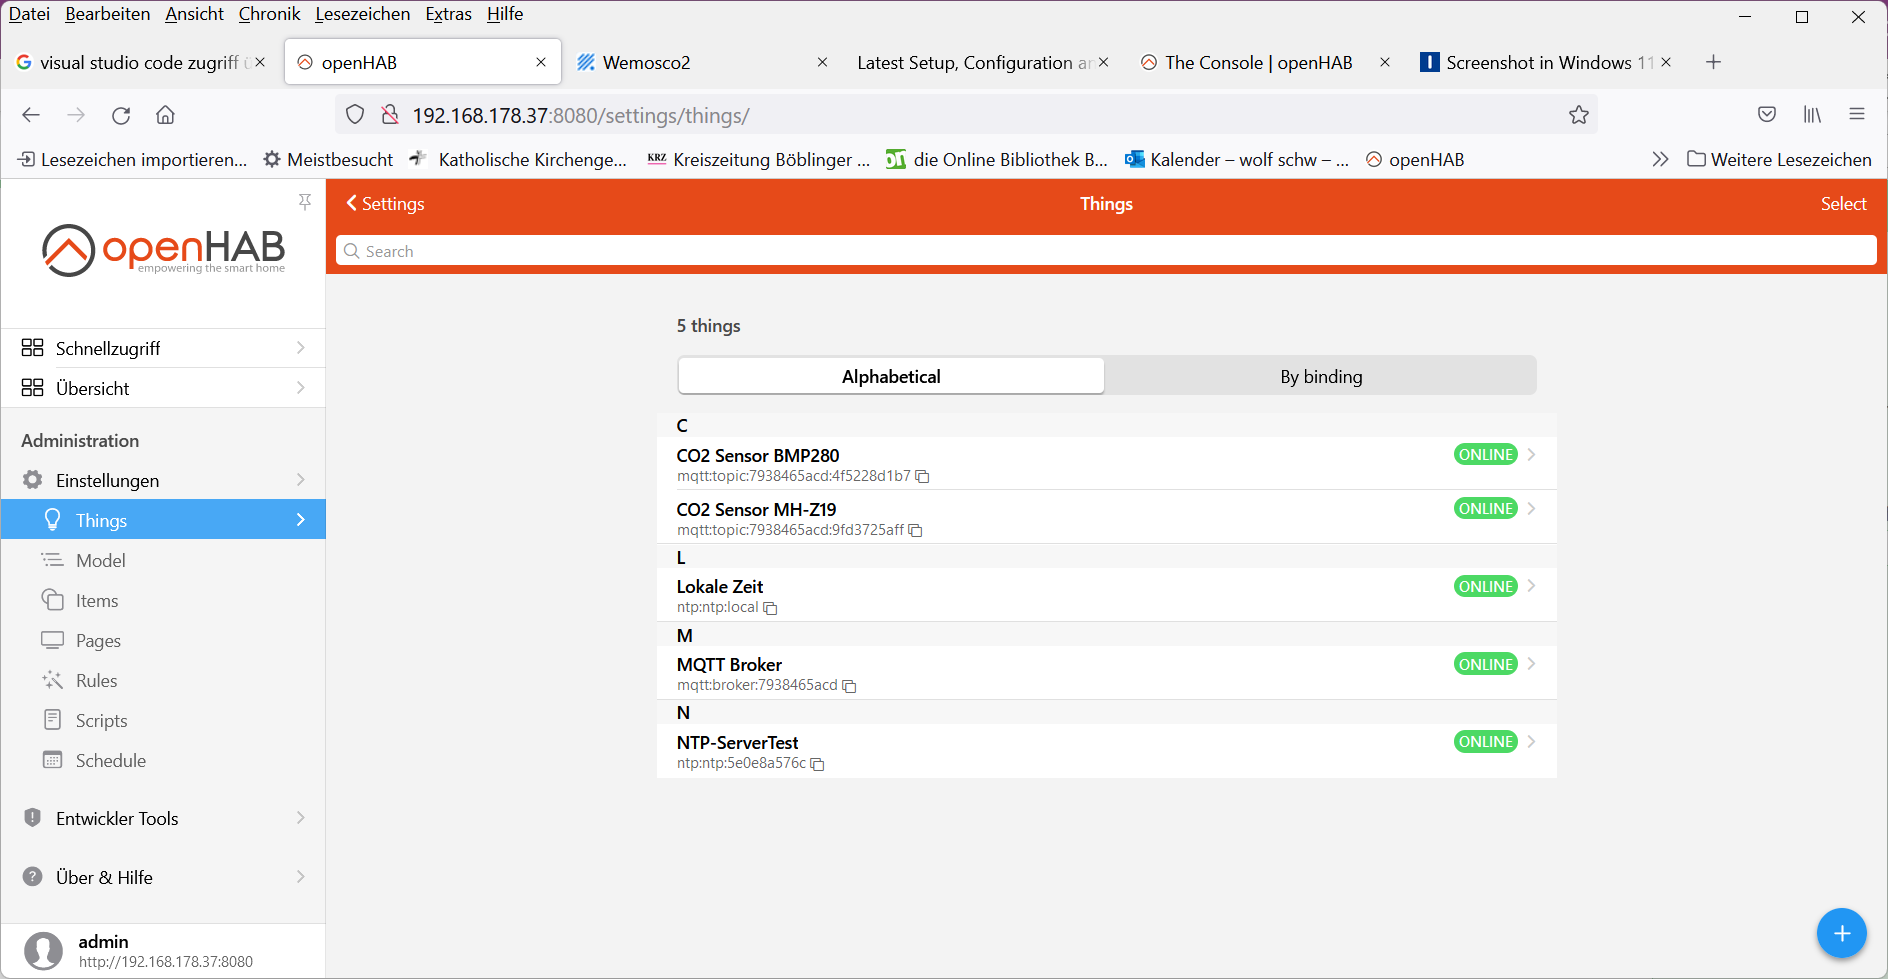
Task: Reload the page in browser
Action: click(121, 115)
